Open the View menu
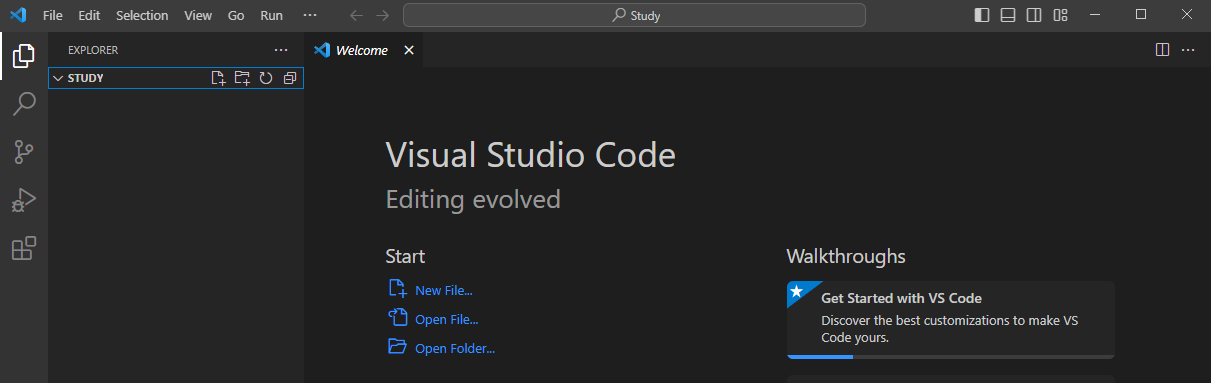The image size is (1211, 383). pos(198,15)
